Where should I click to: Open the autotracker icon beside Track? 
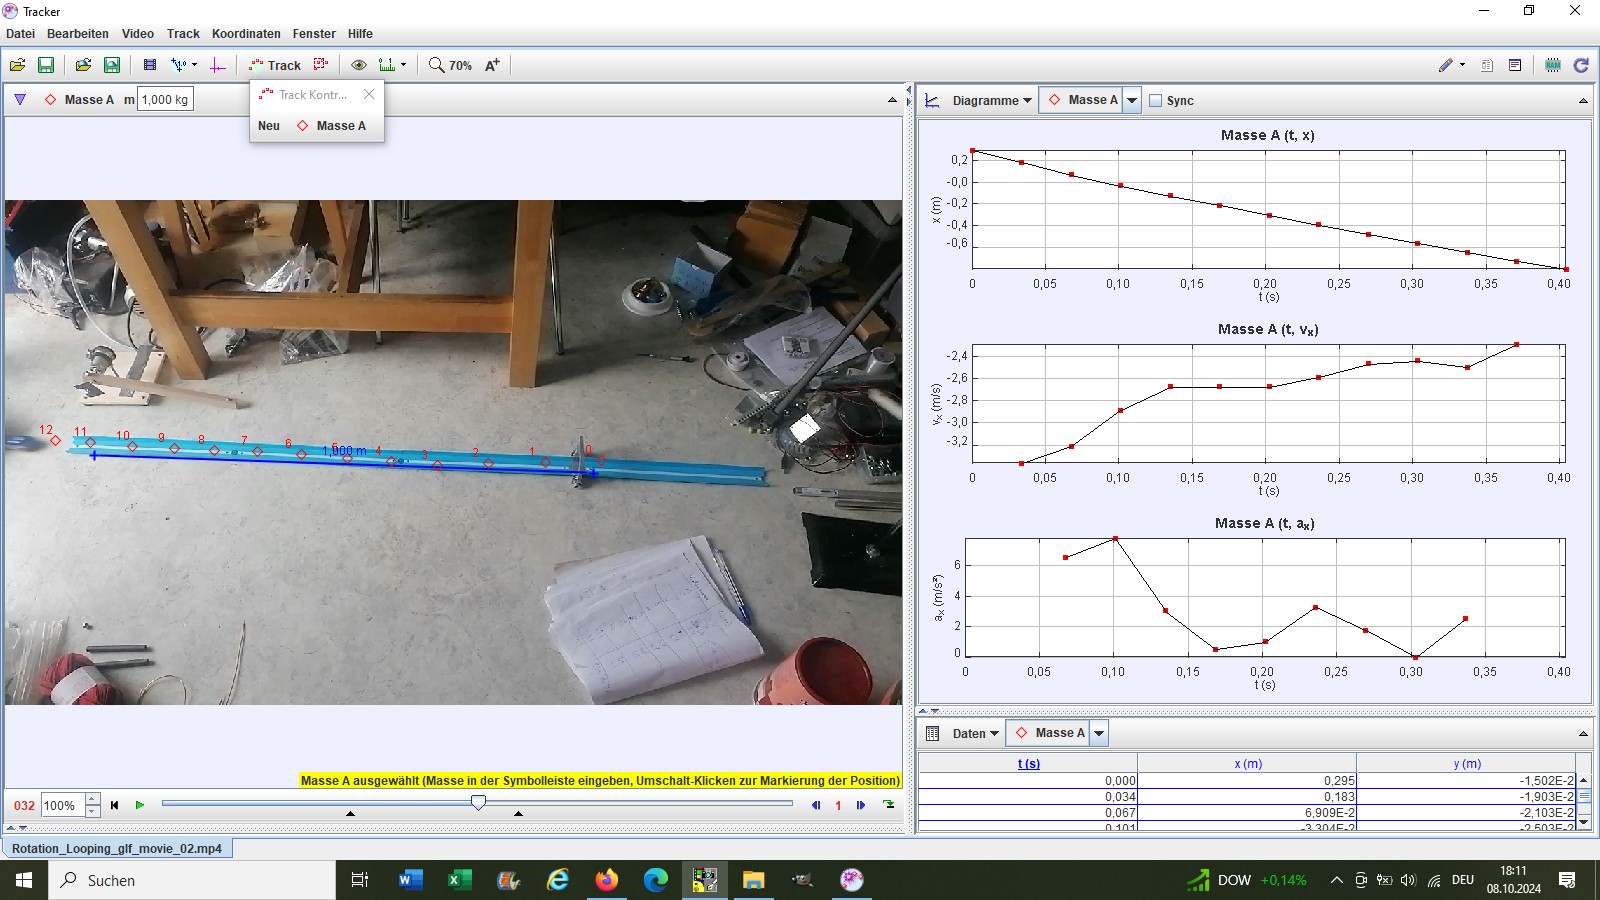pos(321,65)
